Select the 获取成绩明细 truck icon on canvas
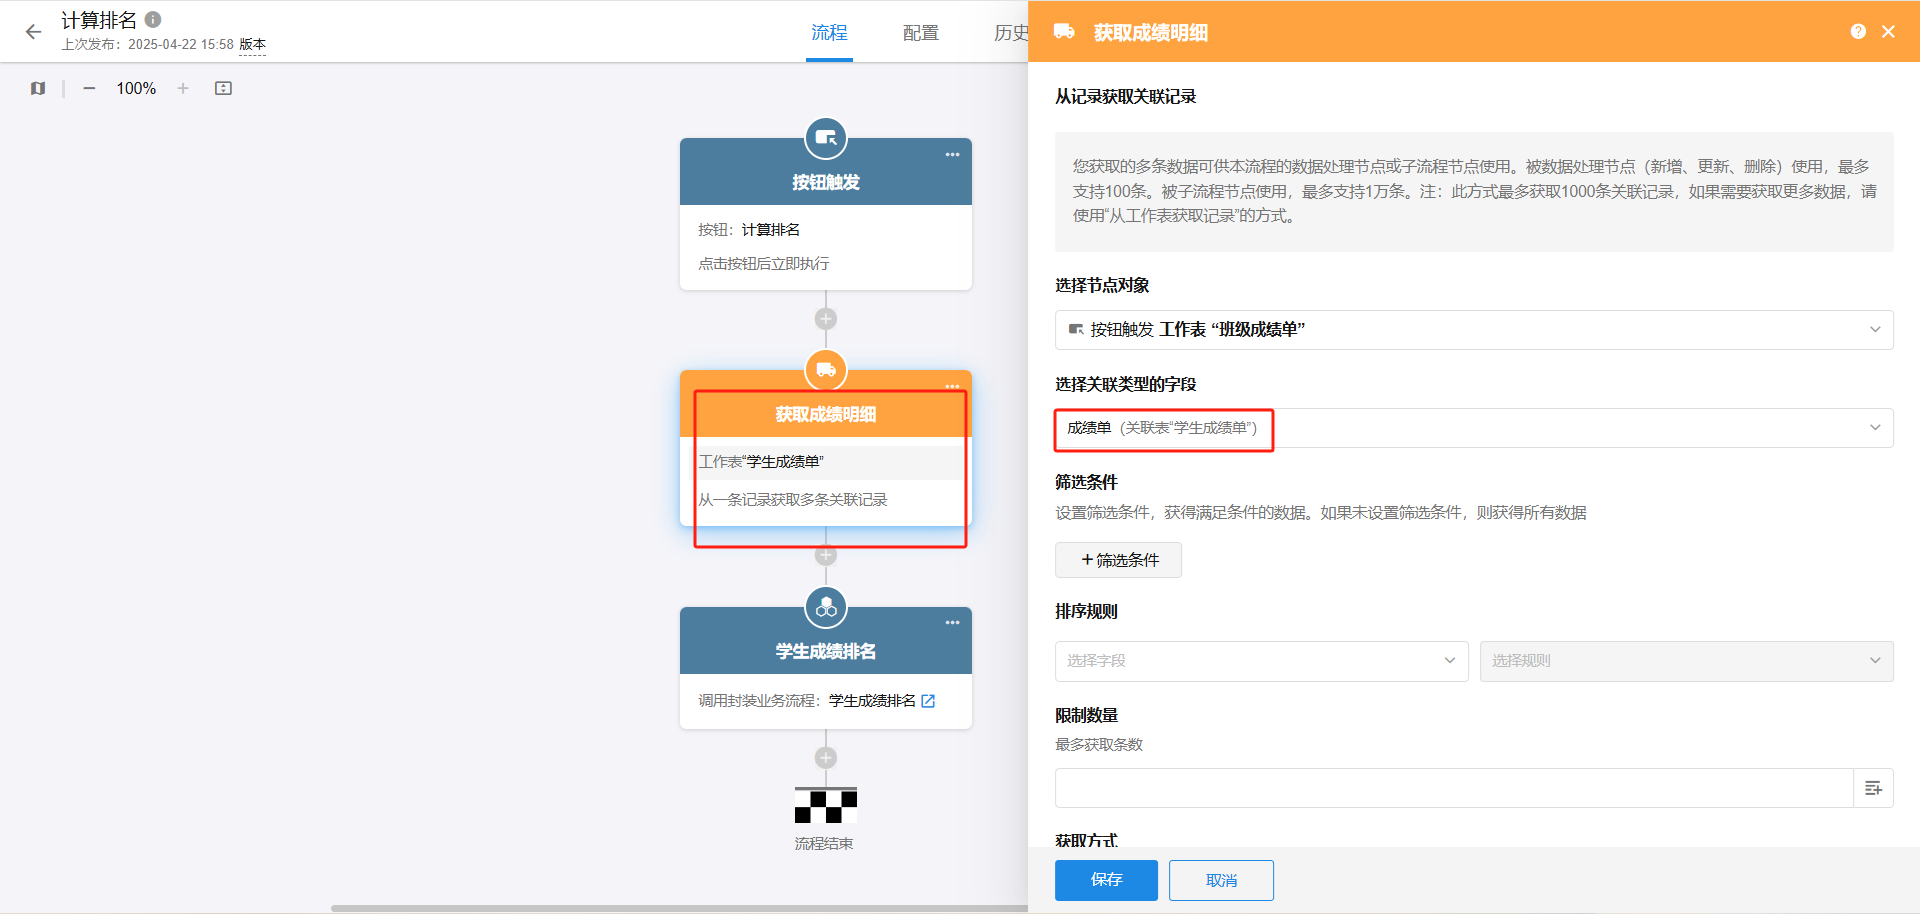The width and height of the screenshot is (1920, 914). (x=826, y=370)
